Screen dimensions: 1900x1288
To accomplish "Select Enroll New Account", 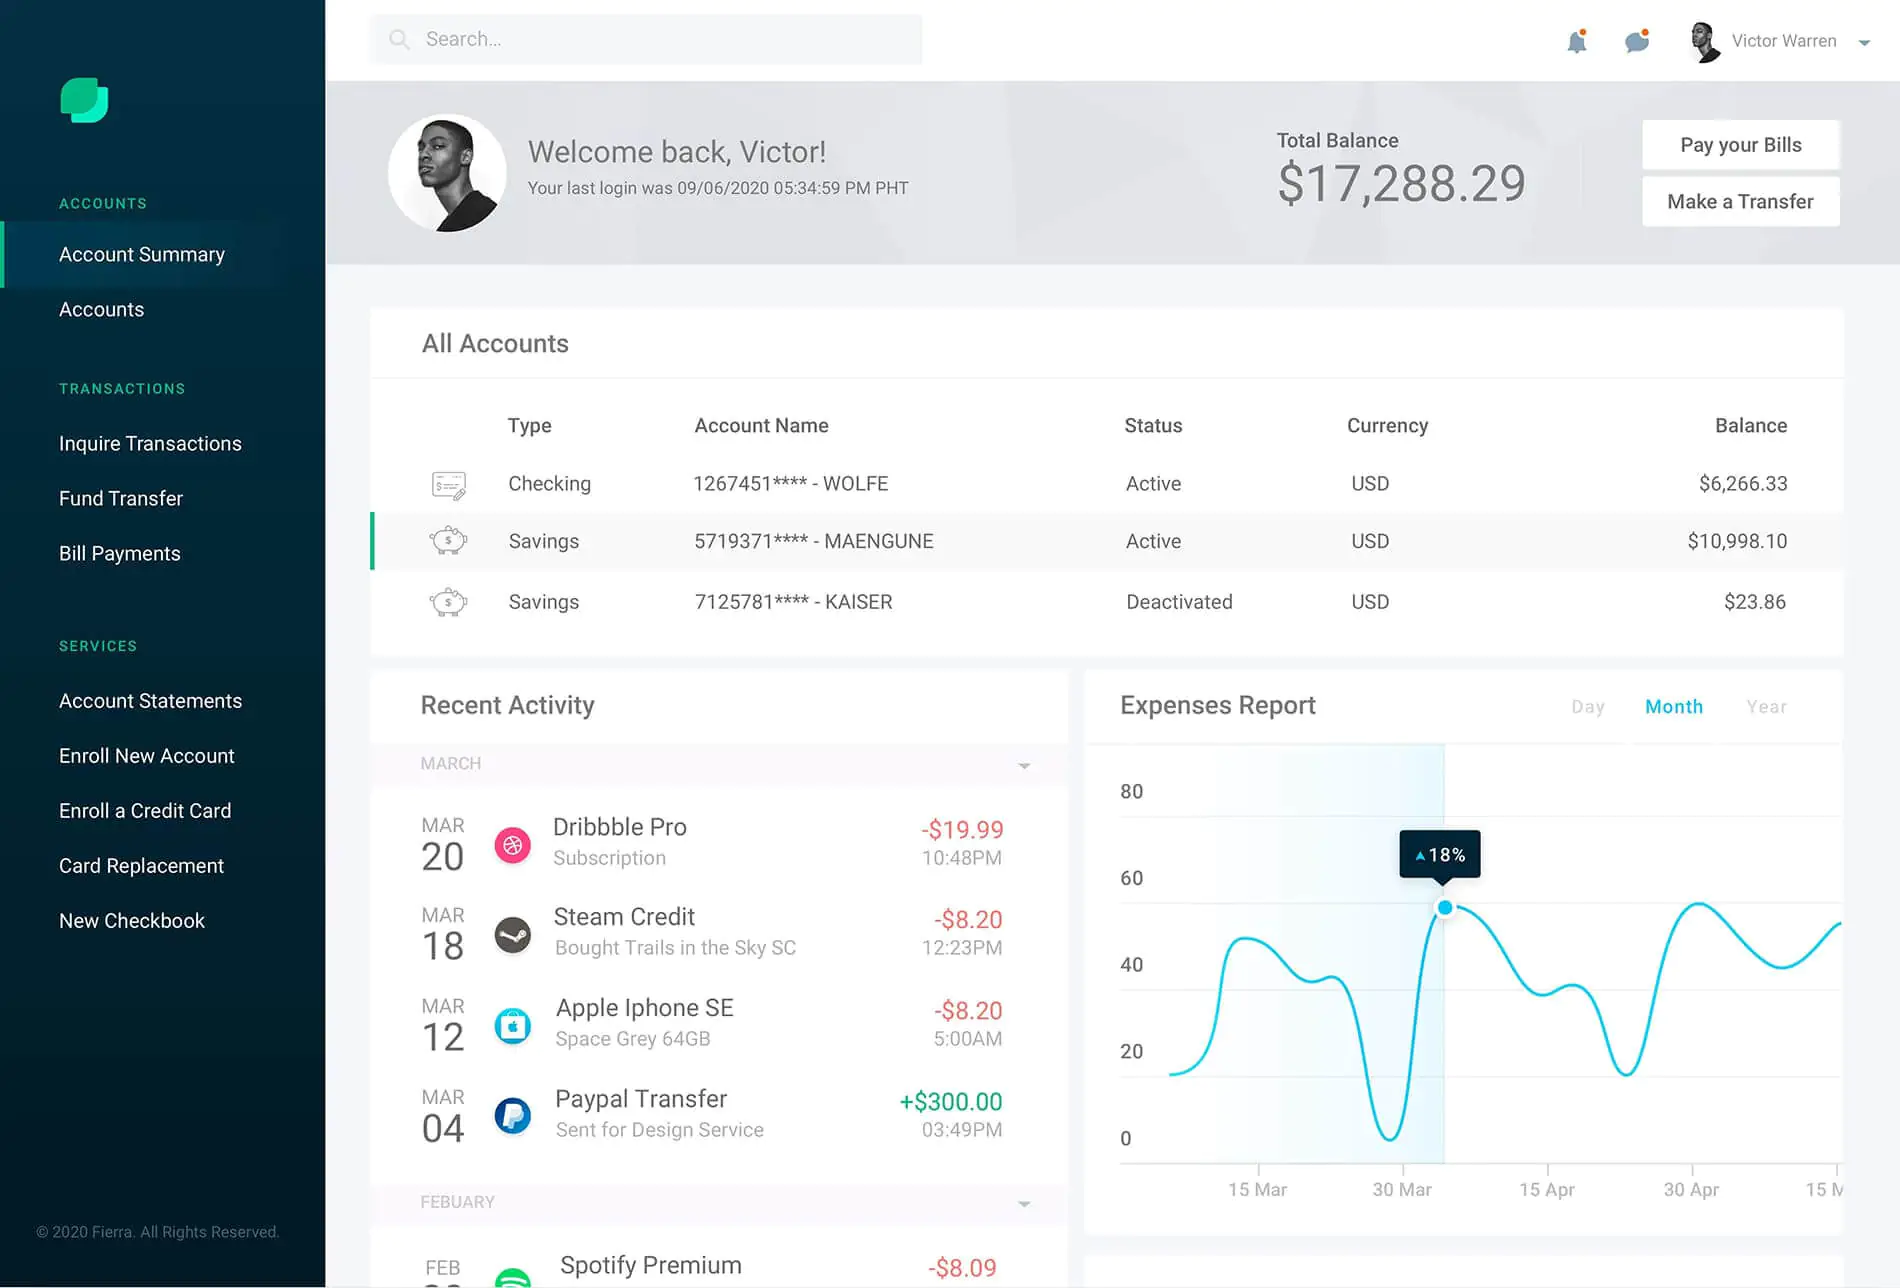I will click(147, 755).
